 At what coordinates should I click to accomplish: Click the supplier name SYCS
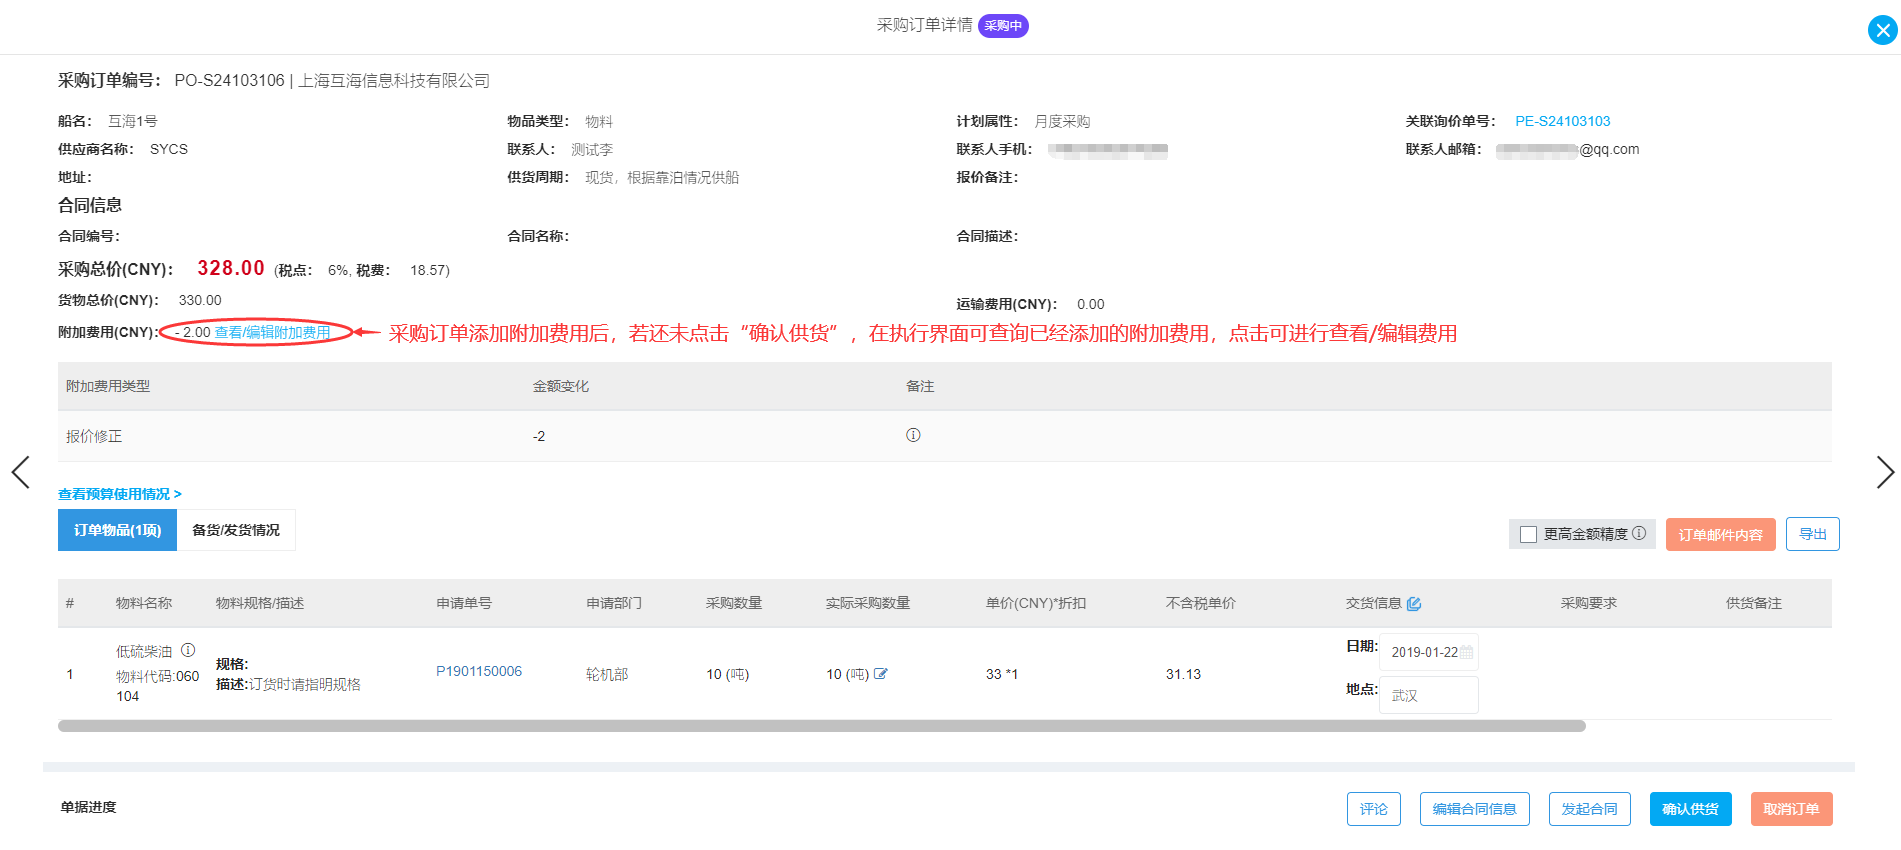(x=169, y=149)
